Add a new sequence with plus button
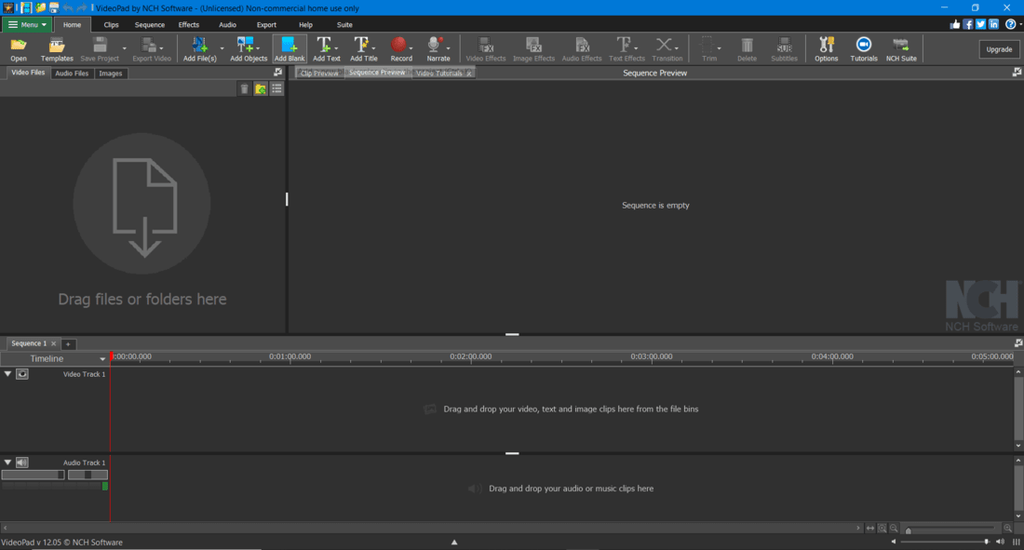This screenshot has width=1024, height=550. click(68, 344)
